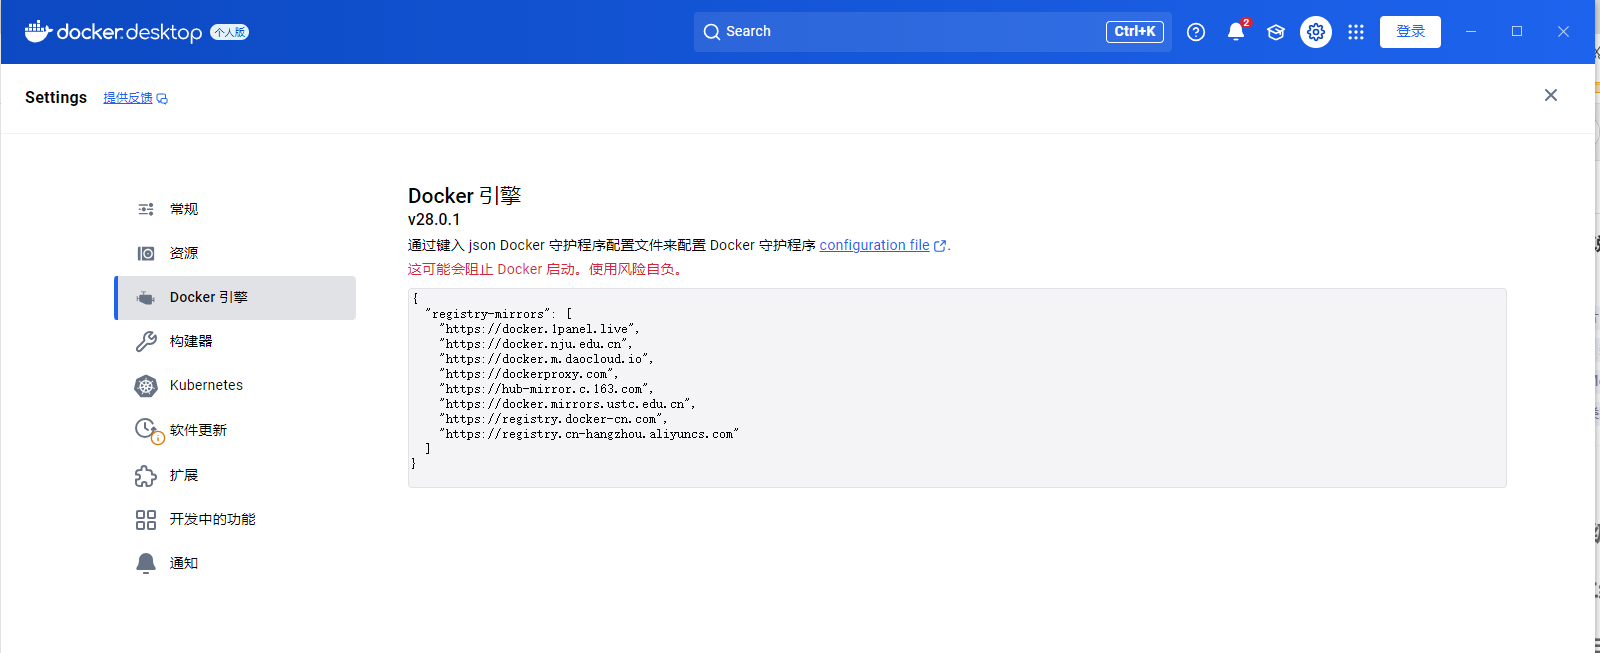Open the 提供反馈 feedback link

135,98
